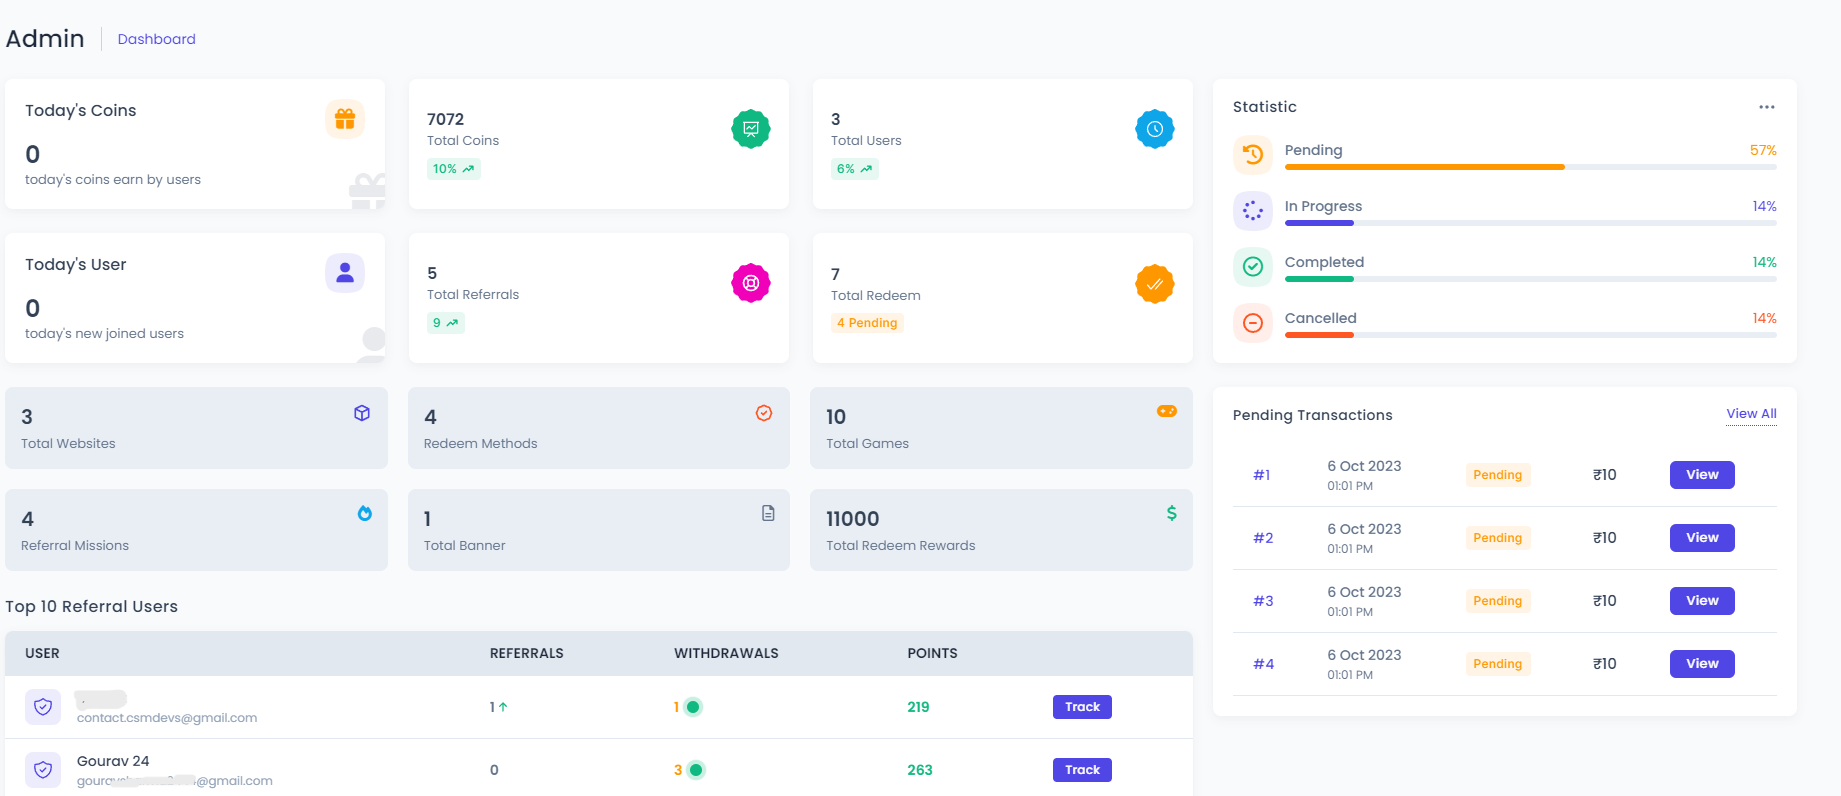Click the user icon in Today's User card
The width and height of the screenshot is (1841, 796).
point(345,272)
